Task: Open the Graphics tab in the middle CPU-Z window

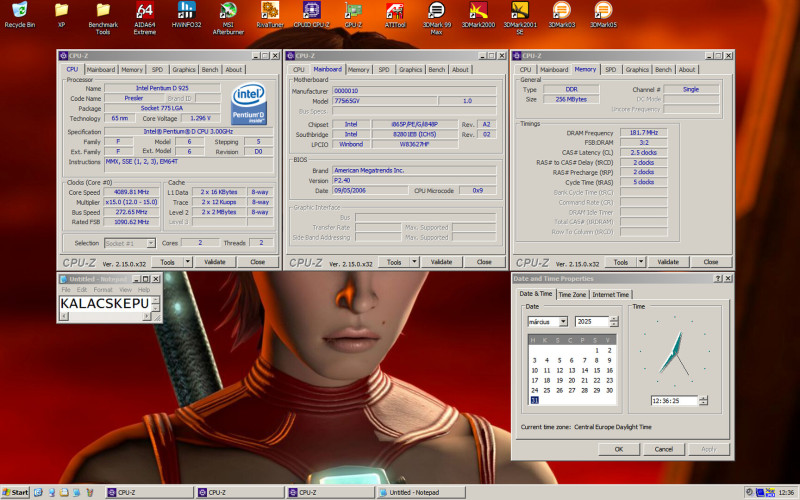Action: [411, 70]
